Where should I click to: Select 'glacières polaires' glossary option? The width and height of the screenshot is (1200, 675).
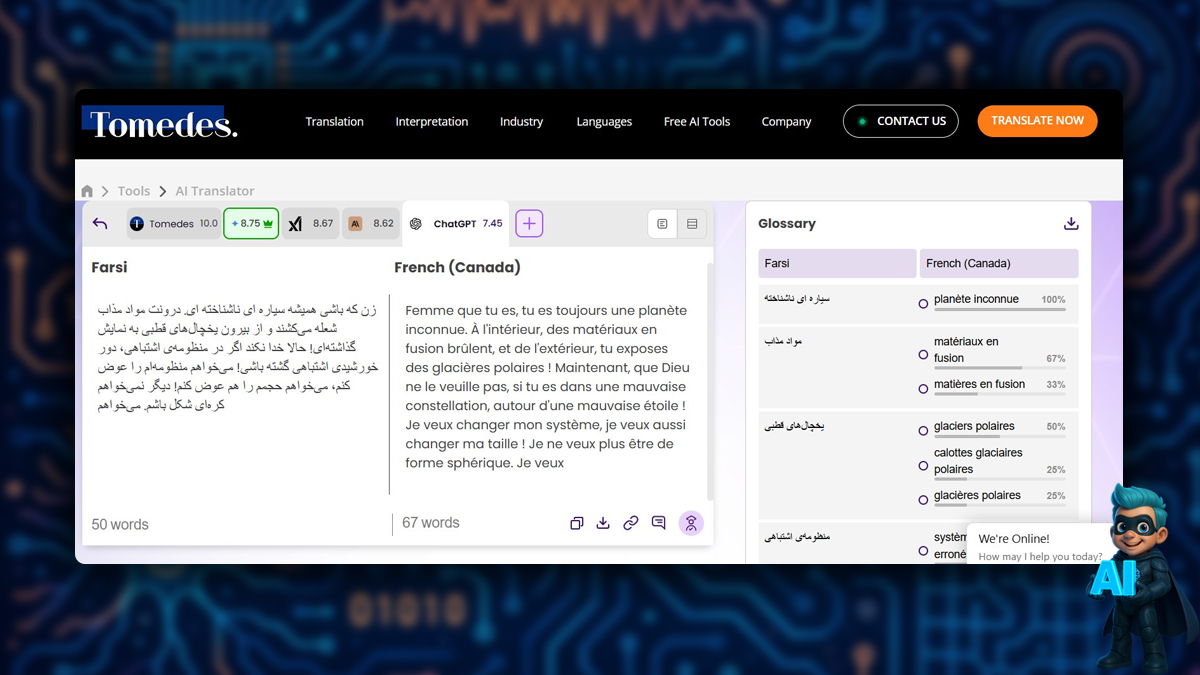point(923,500)
